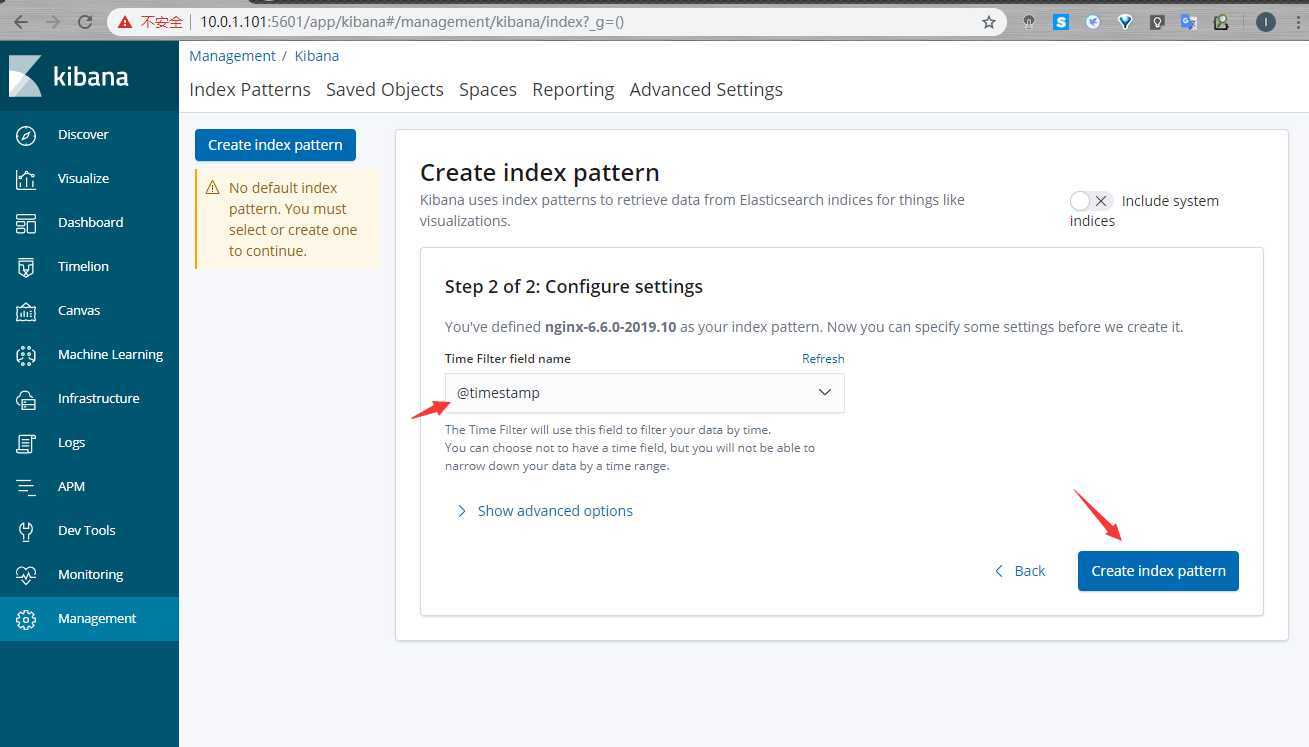Select the Timelion menu label
Screen dimensions: 1309x747
click(83, 267)
